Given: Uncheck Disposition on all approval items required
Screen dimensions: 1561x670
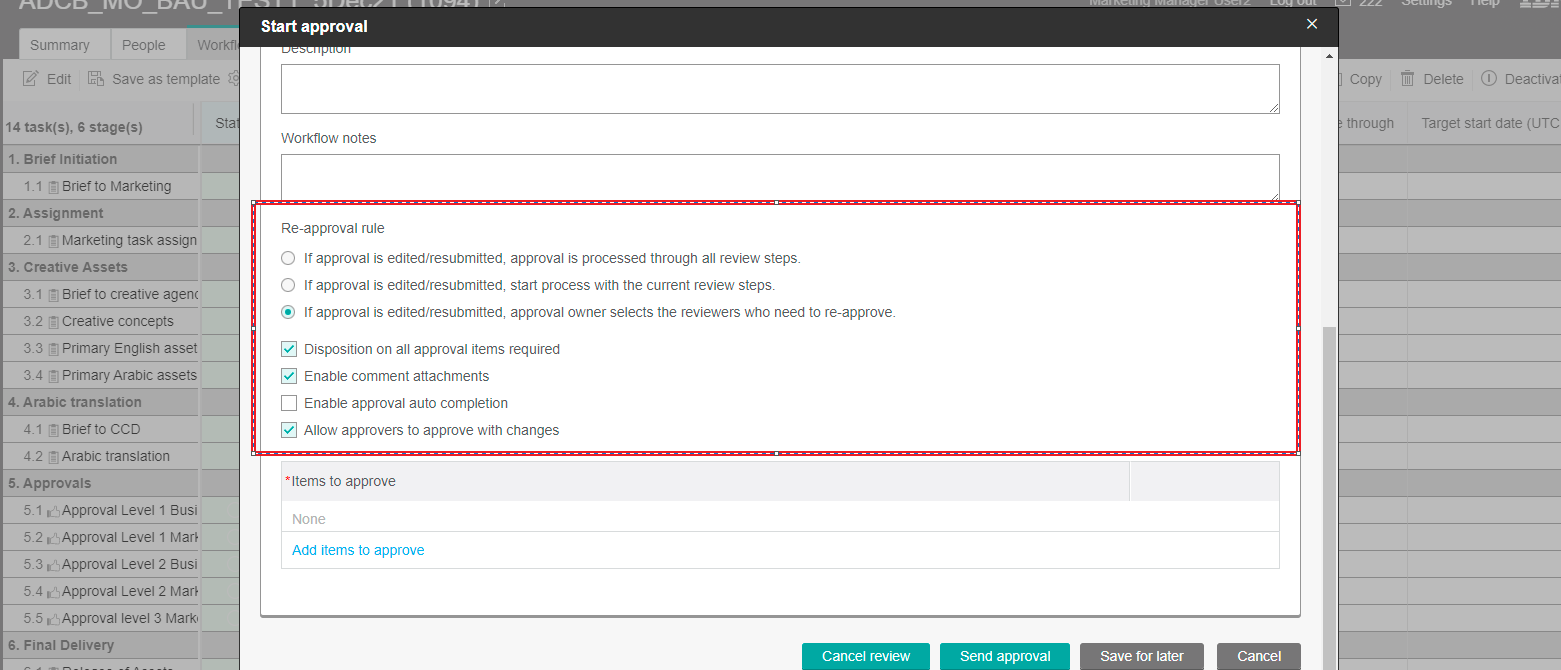Looking at the screenshot, I should click(x=289, y=349).
